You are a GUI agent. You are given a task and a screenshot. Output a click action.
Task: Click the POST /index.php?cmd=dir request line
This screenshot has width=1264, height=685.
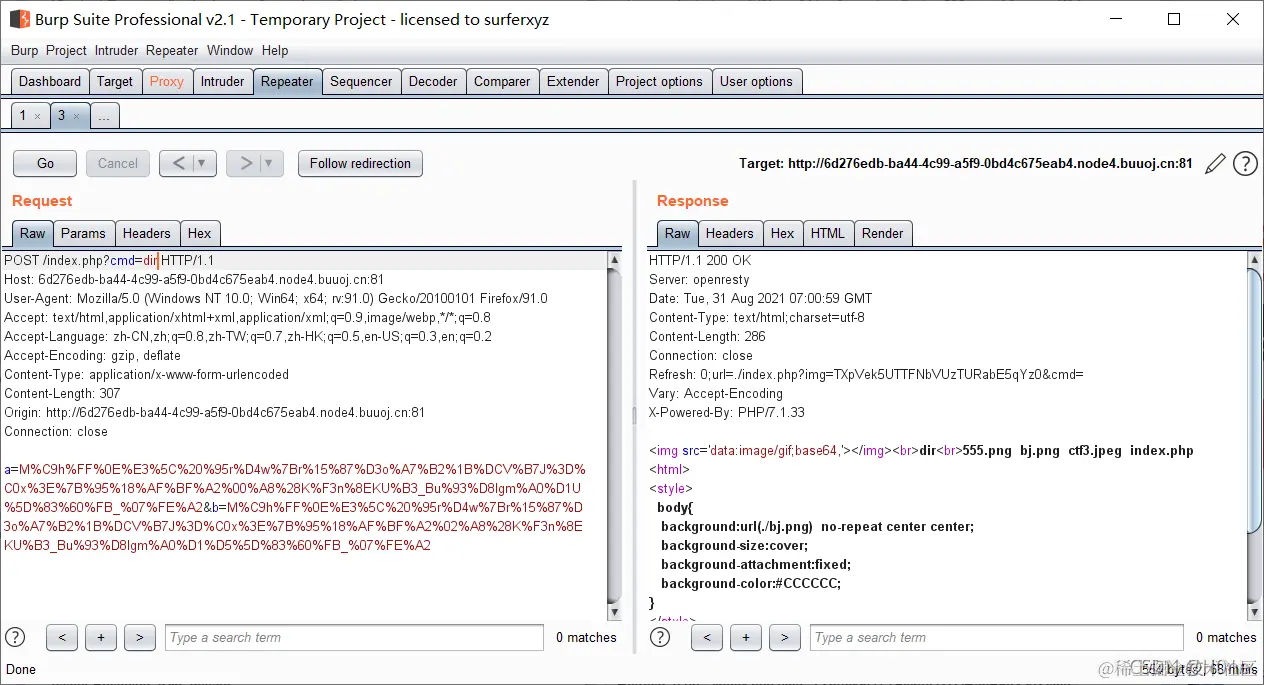[109, 260]
